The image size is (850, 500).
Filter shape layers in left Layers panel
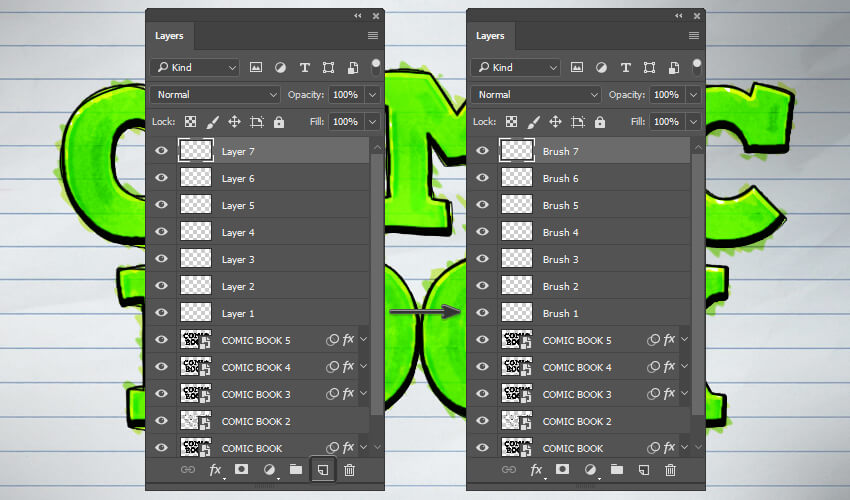coord(329,67)
